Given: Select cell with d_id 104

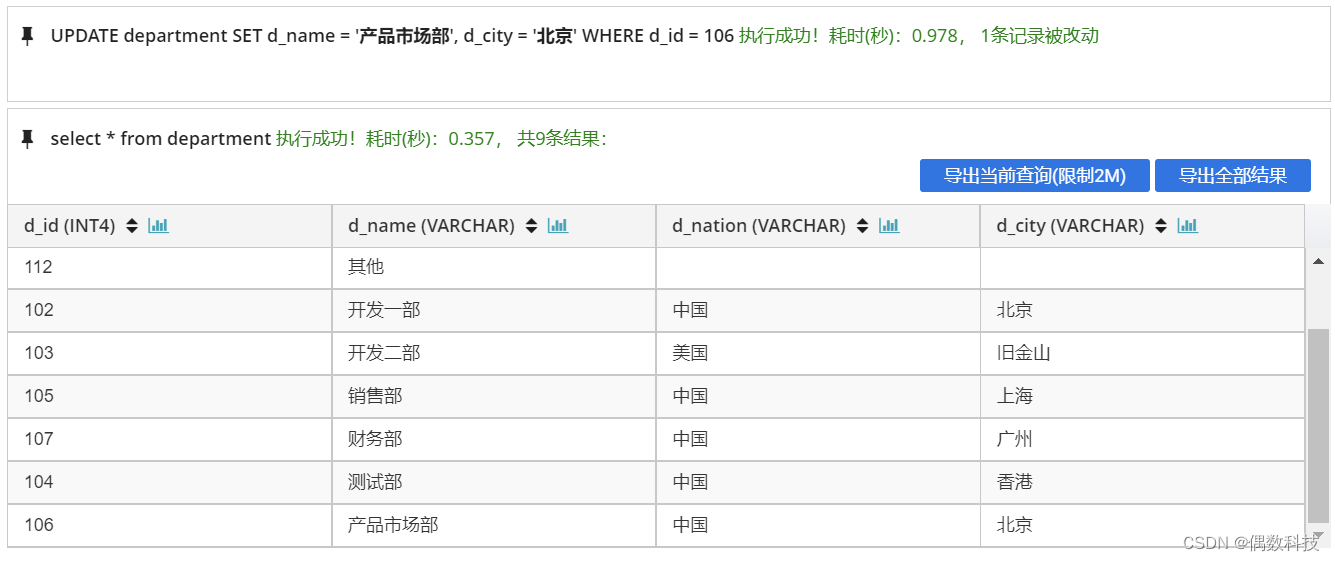Looking at the screenshot, I should 170,482.
